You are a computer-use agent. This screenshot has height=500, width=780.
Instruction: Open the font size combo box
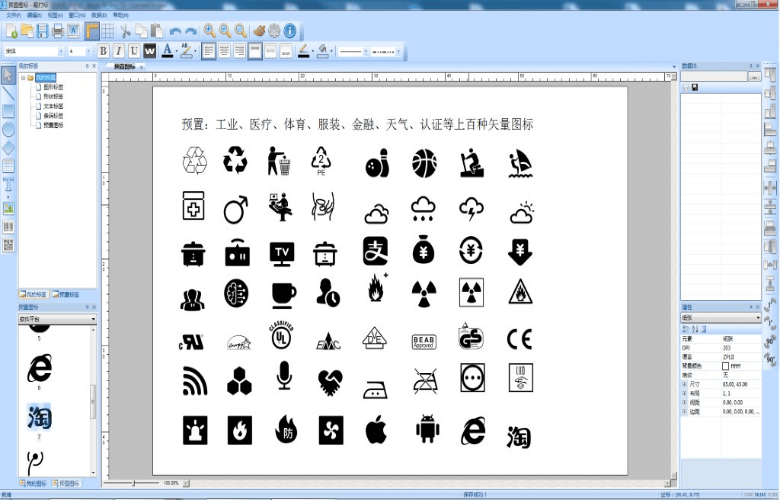point(80,51)
